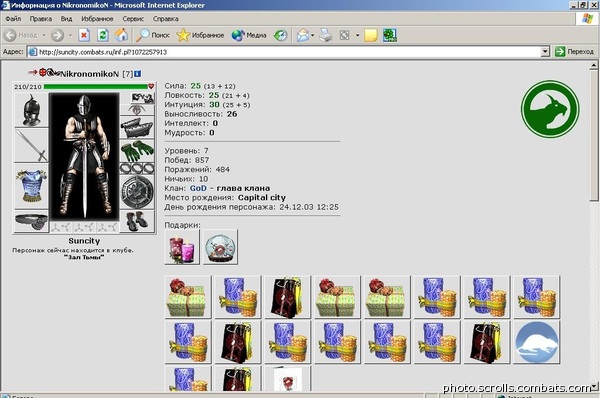Expand the Mail dropdown arrow
The width and height of the screenshot is (600, 398).
pyautogui.click(x=313, y=35)
